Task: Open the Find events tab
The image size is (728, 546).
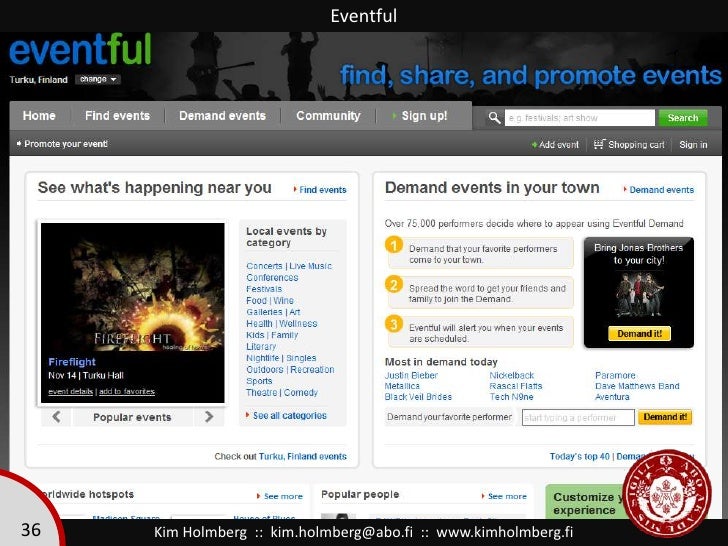Action: coord(117,116)
